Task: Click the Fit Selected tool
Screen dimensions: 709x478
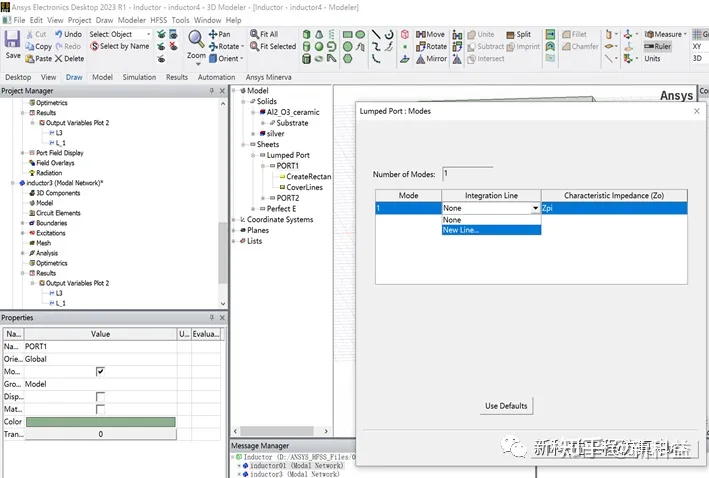Action: tap(273, 47)
